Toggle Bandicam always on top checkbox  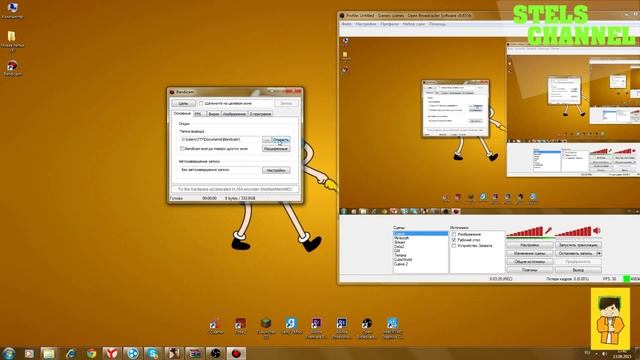point(182,149)
